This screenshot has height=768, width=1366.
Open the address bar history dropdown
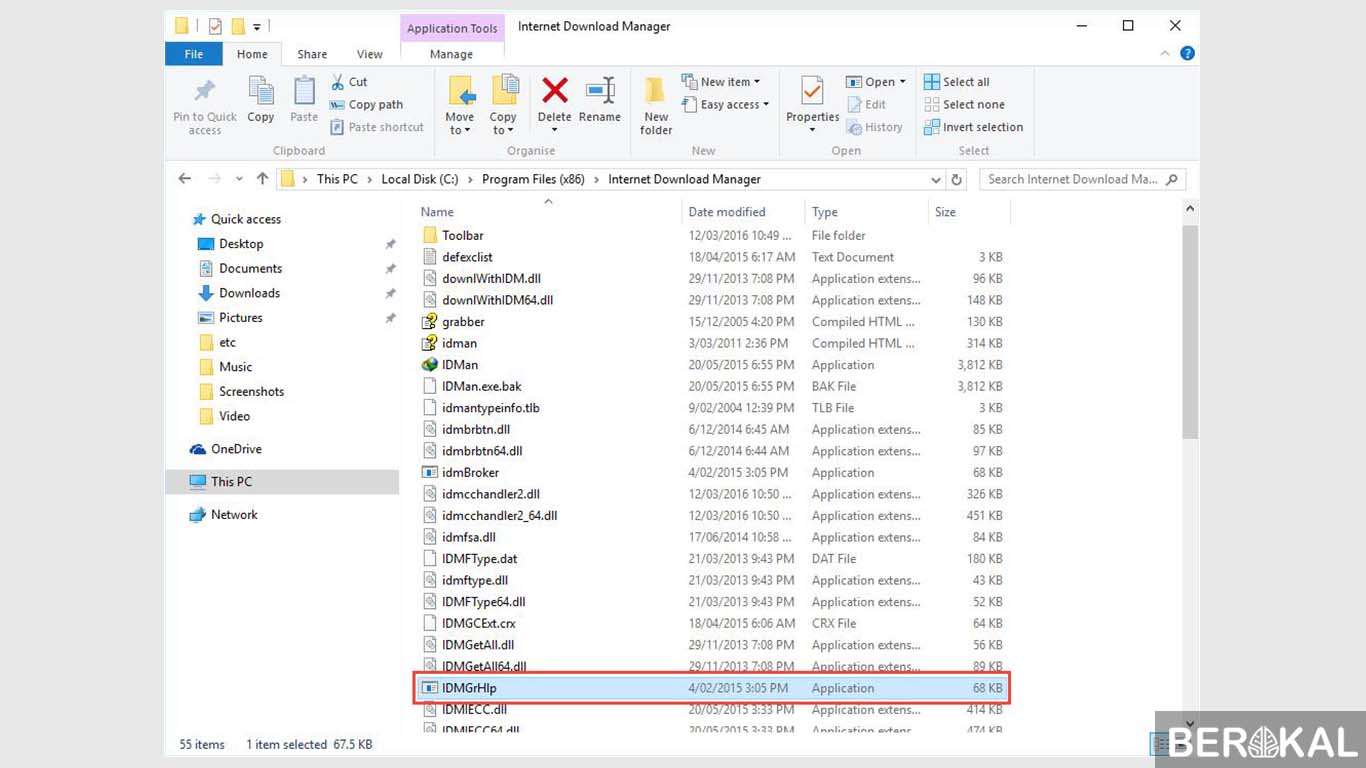pyautogui.click(x=936, y=180)
